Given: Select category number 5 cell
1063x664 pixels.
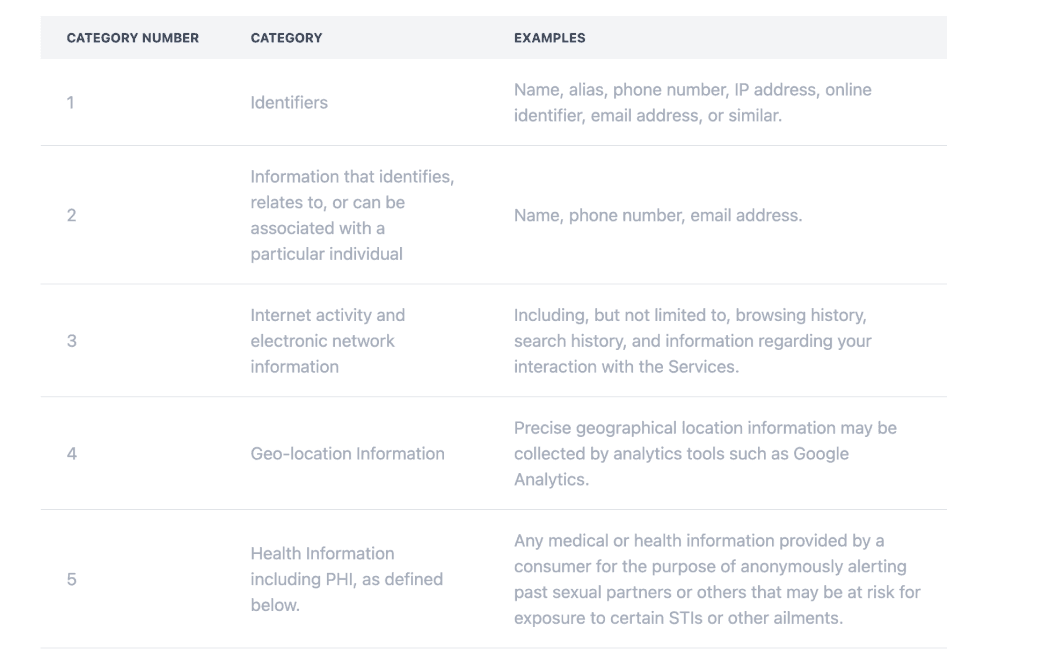Looking at the screenshot, I should [x=71, y=580].
